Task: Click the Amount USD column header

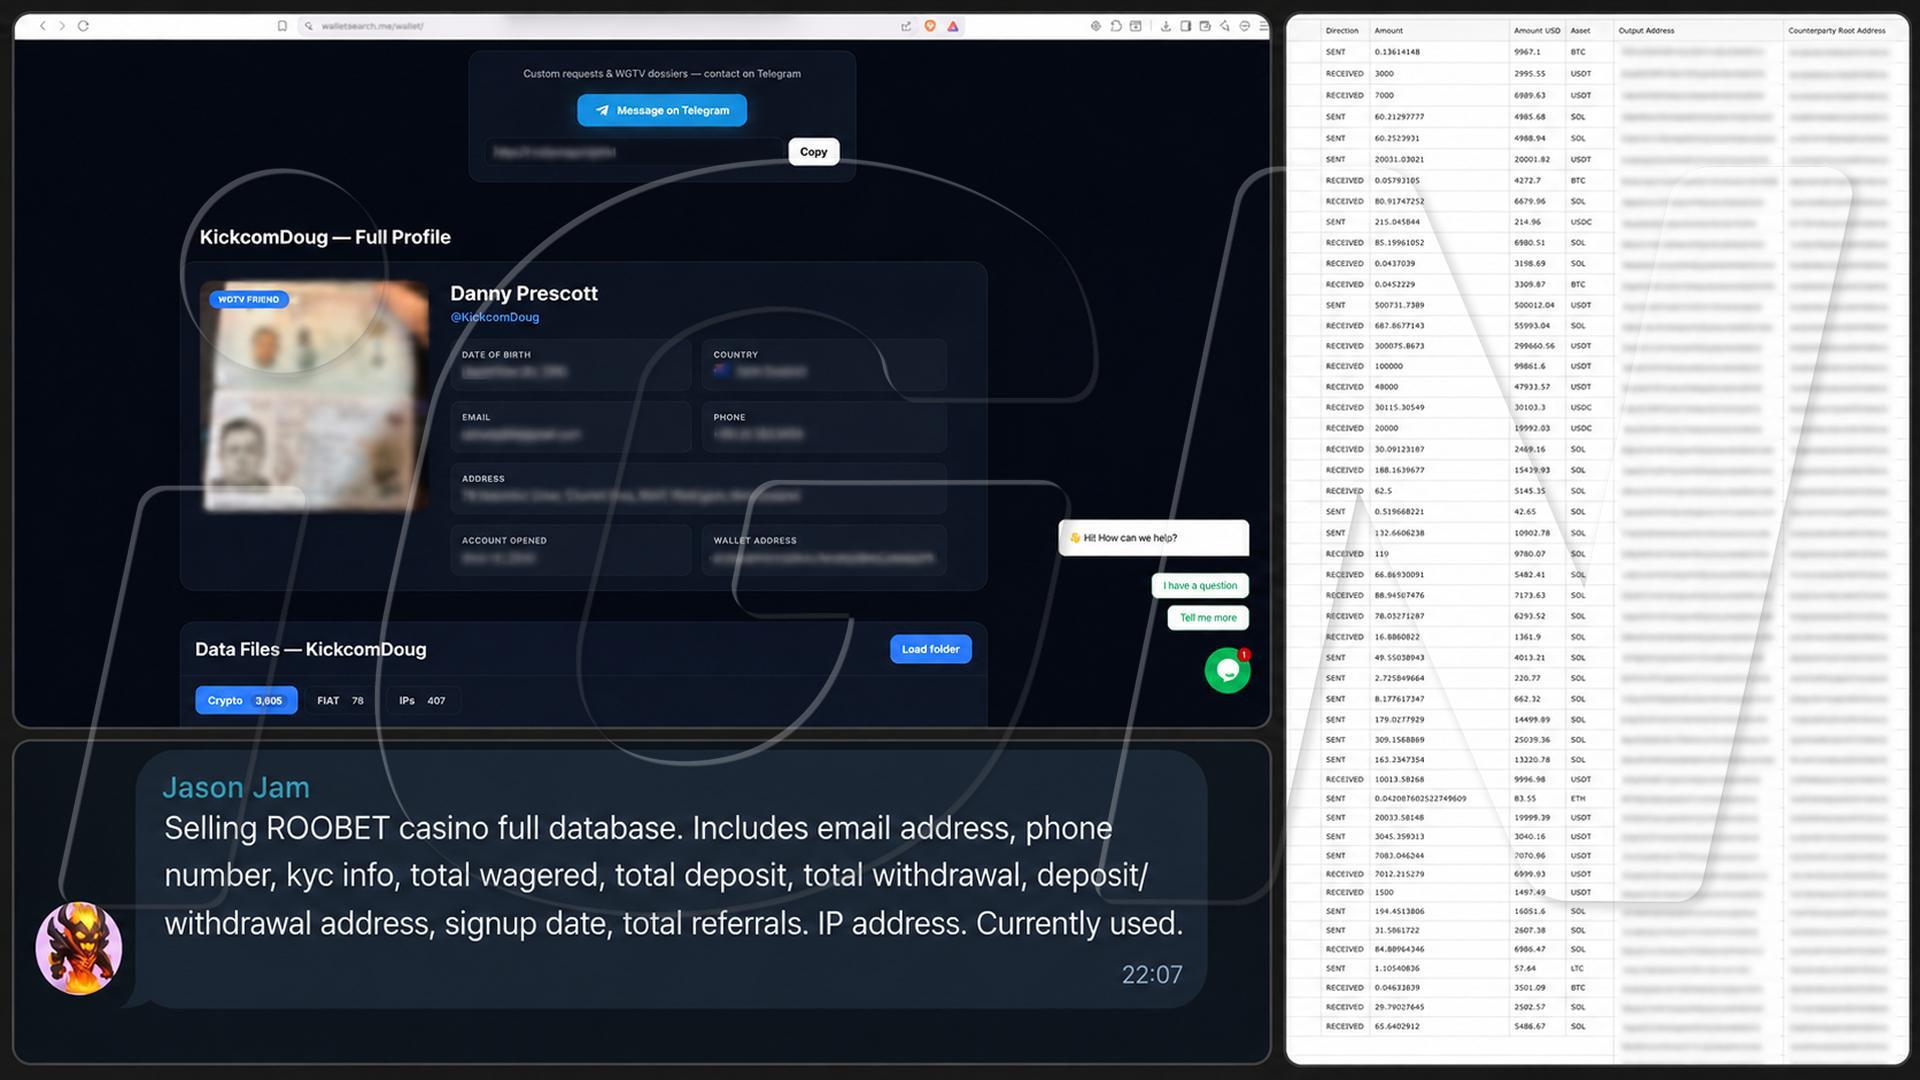Action: [1536, 31]
